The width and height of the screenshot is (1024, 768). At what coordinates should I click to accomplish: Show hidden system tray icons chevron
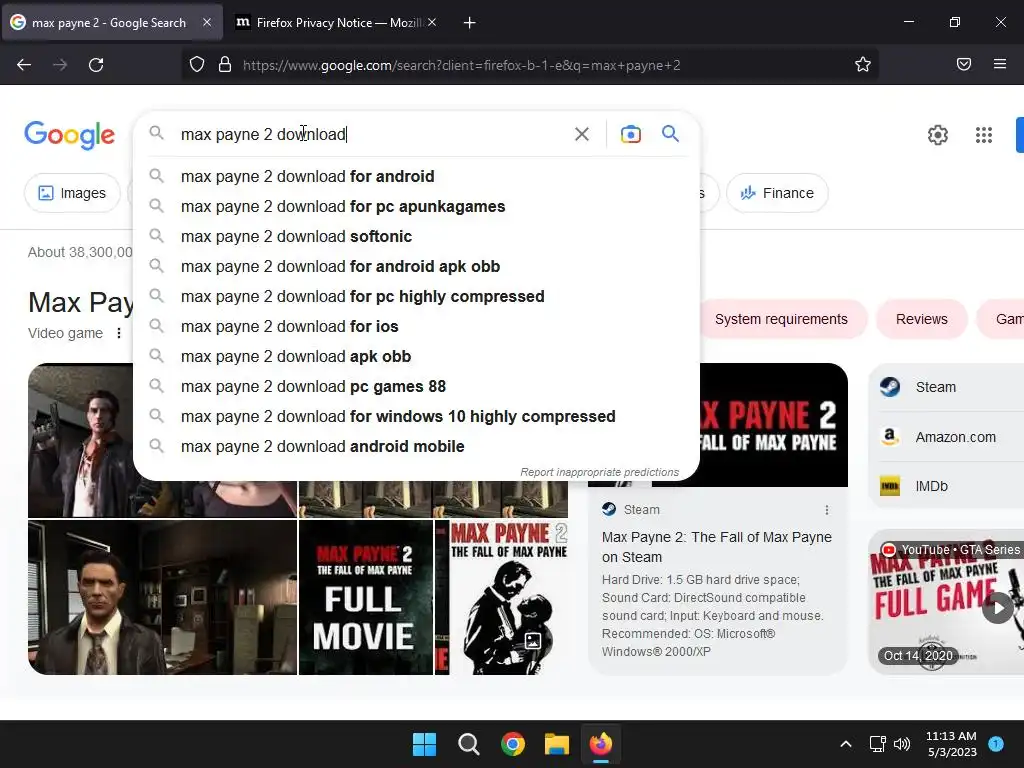(846, 744)
